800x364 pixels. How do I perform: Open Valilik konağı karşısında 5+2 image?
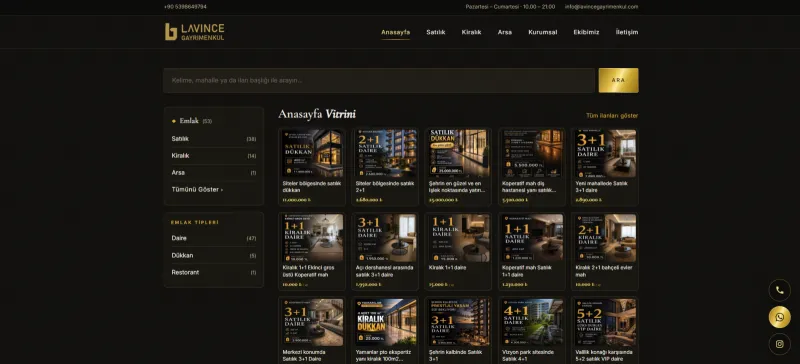click(605, 322)
